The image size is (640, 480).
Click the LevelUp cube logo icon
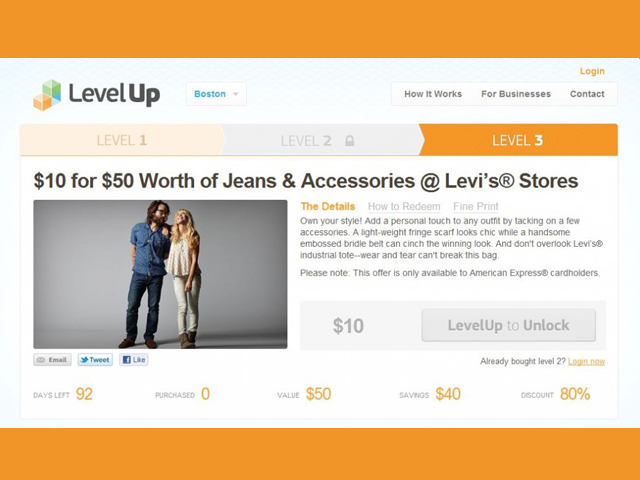point(47,95)
